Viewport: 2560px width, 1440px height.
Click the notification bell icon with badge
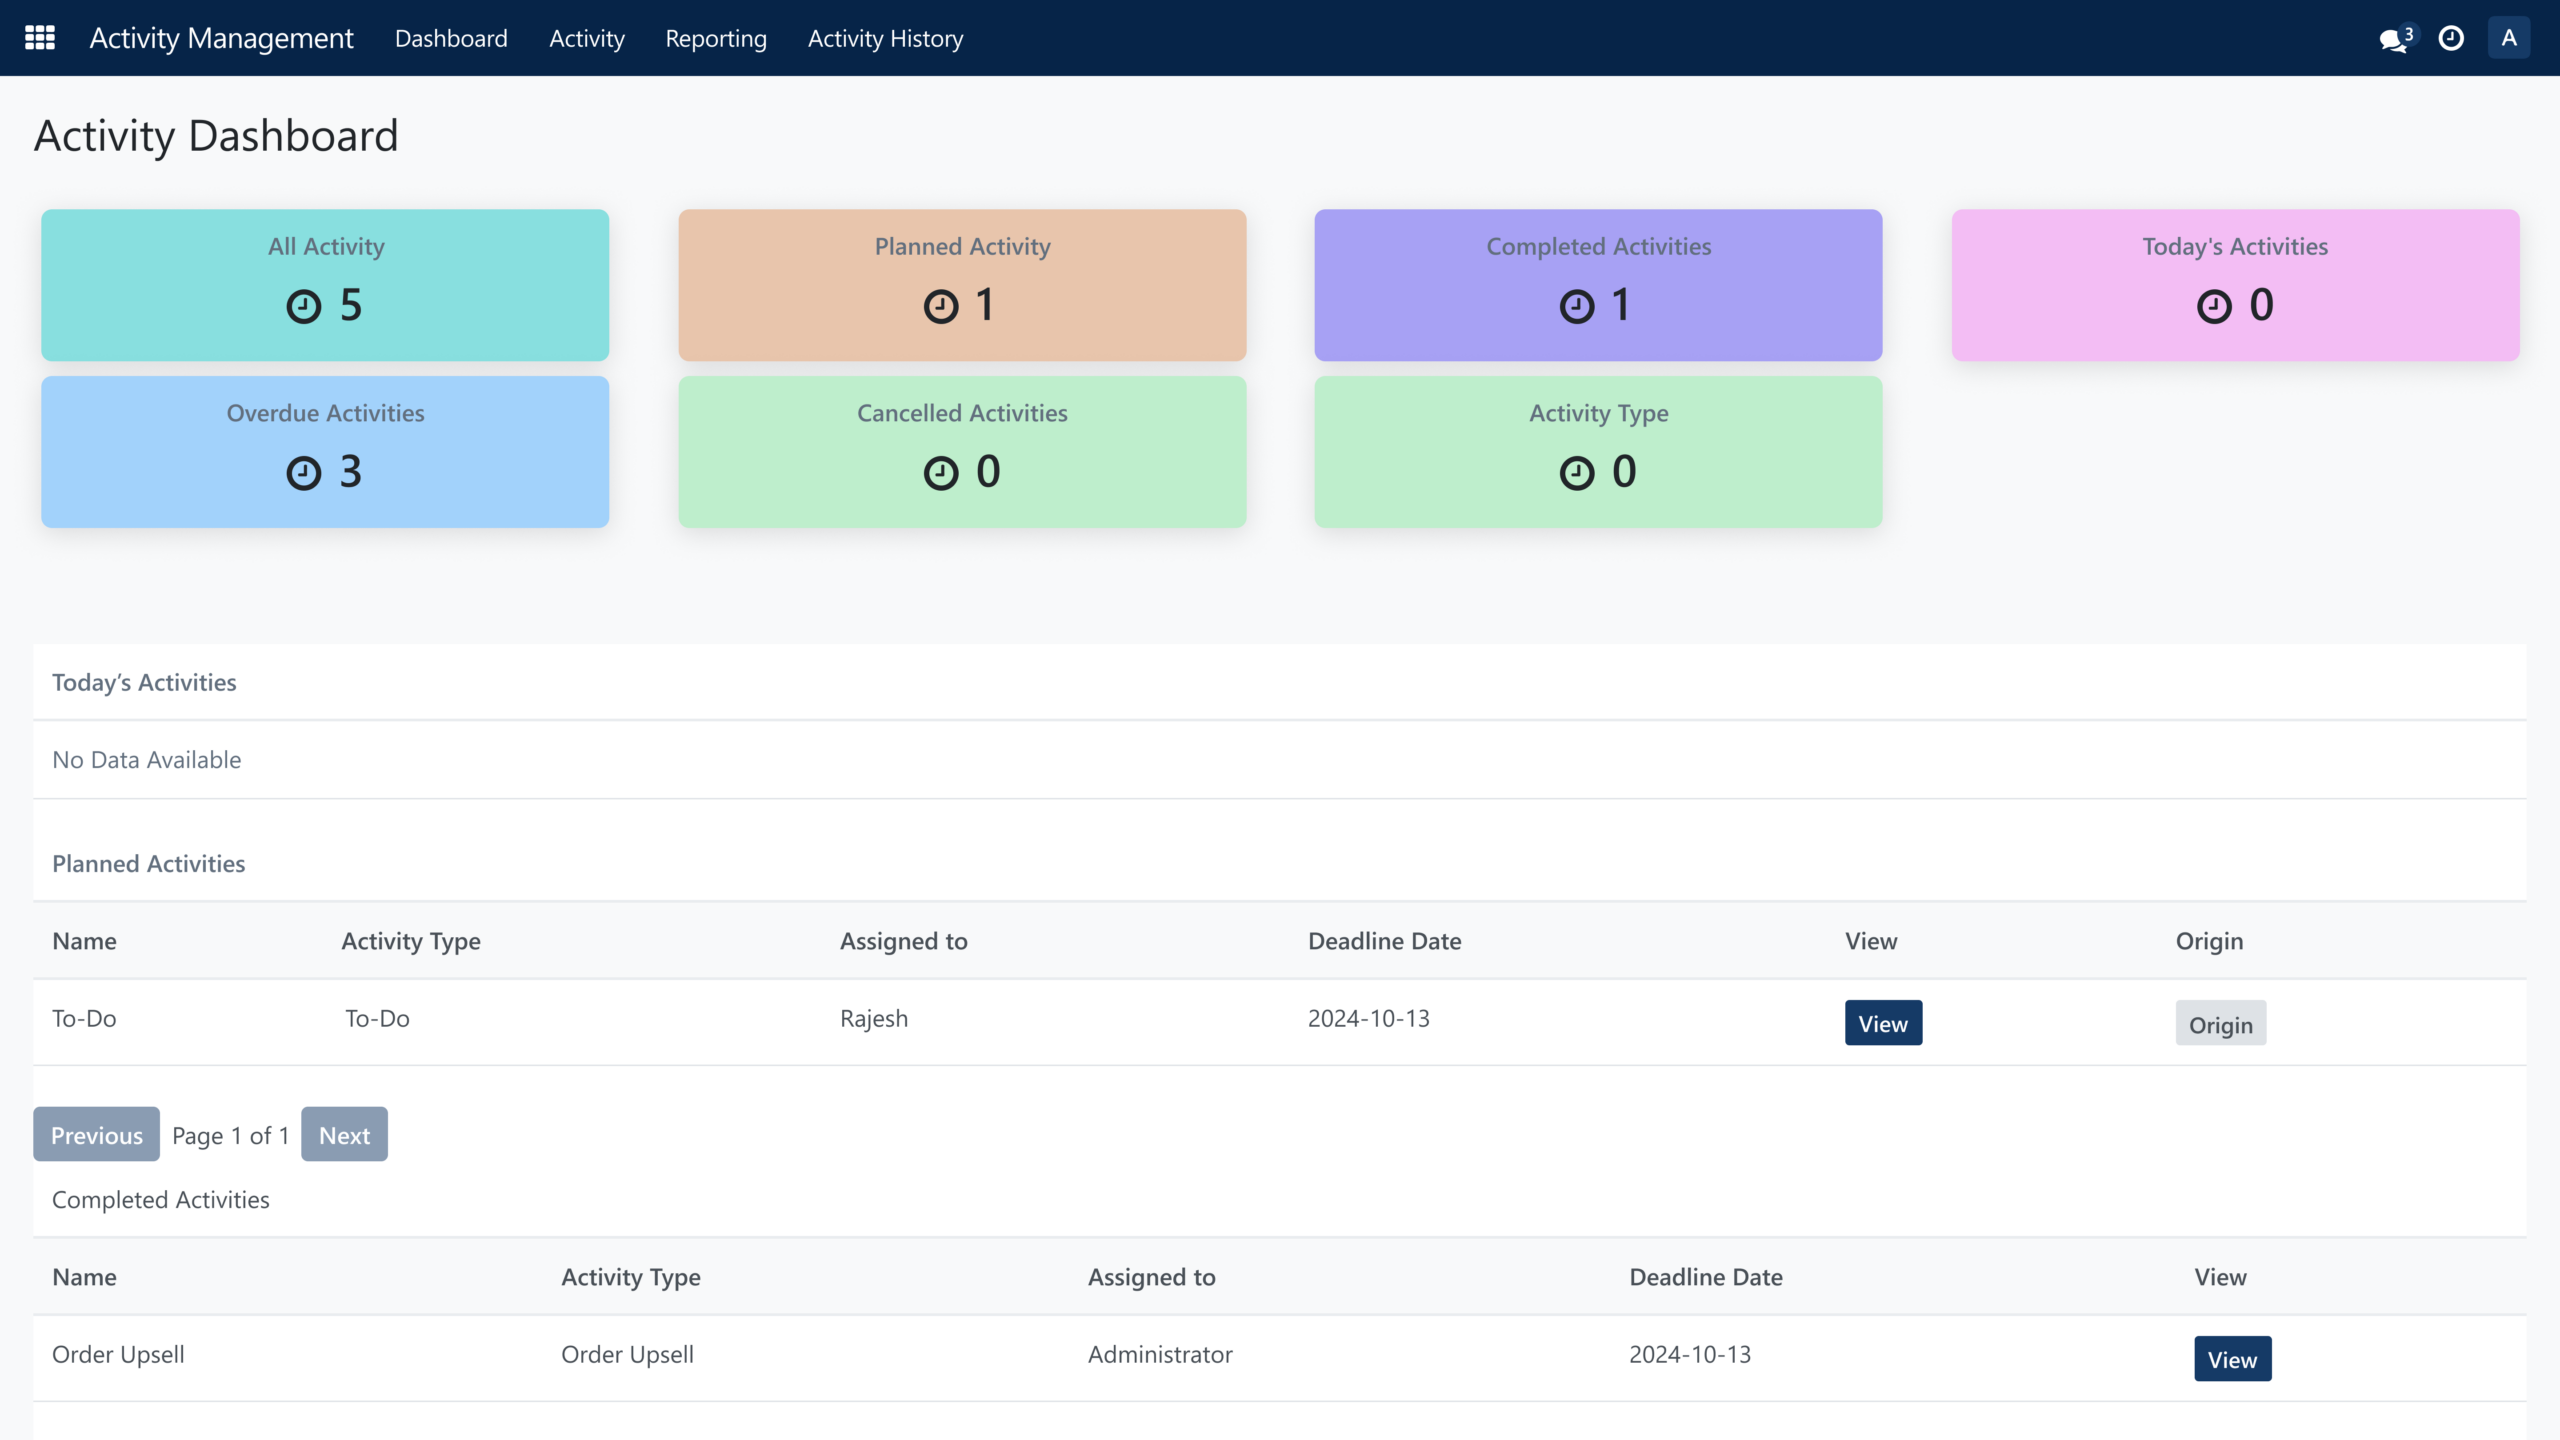pyautogui.click(x=2395, y=37)
